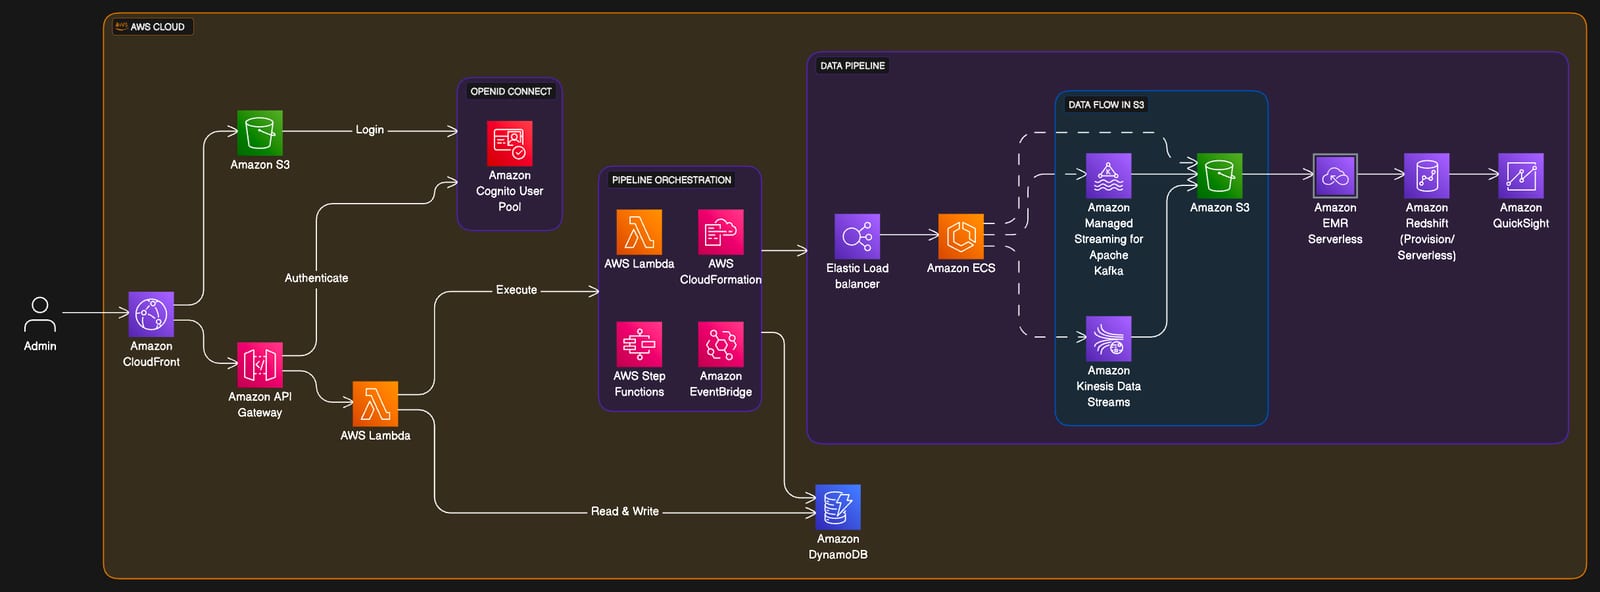1600x592 pixels.
Task: Select the Amazon Redshift (Provision/Serverless) text
Action: (1427, 231)
